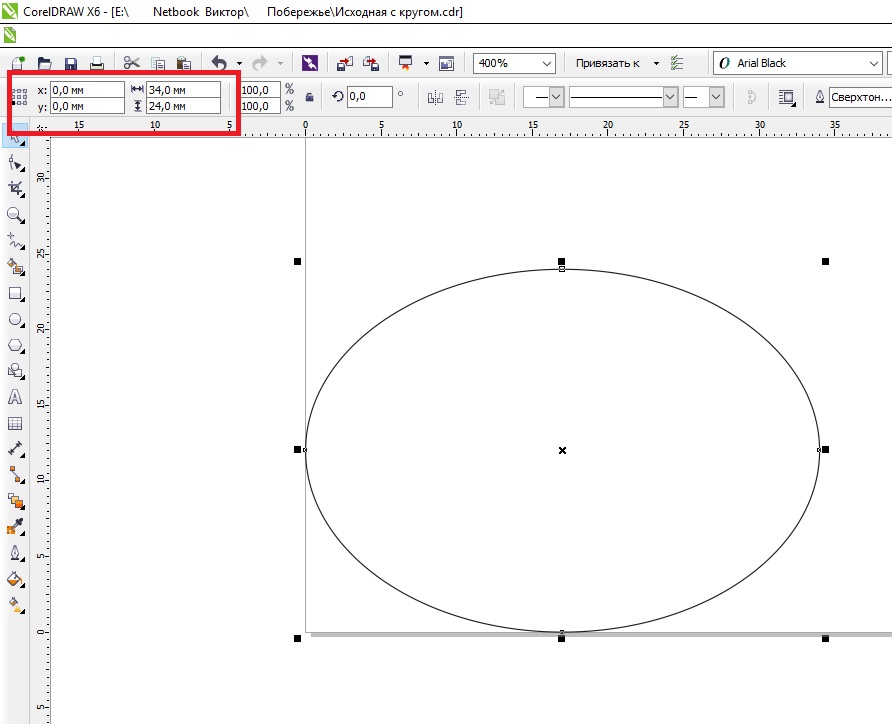Activate the Polygon tool

tap(15, 346)
